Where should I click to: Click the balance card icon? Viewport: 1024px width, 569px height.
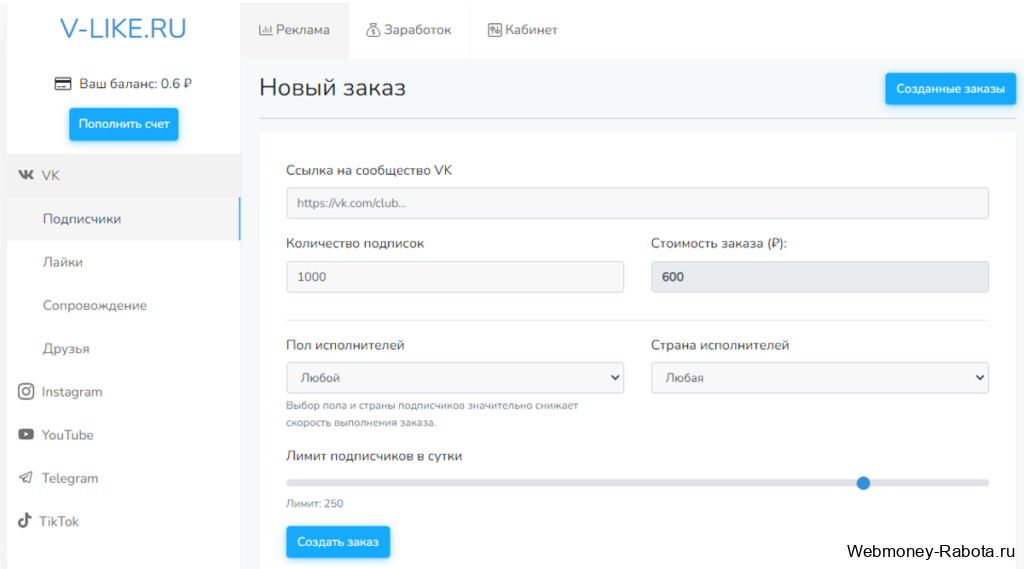63,84
